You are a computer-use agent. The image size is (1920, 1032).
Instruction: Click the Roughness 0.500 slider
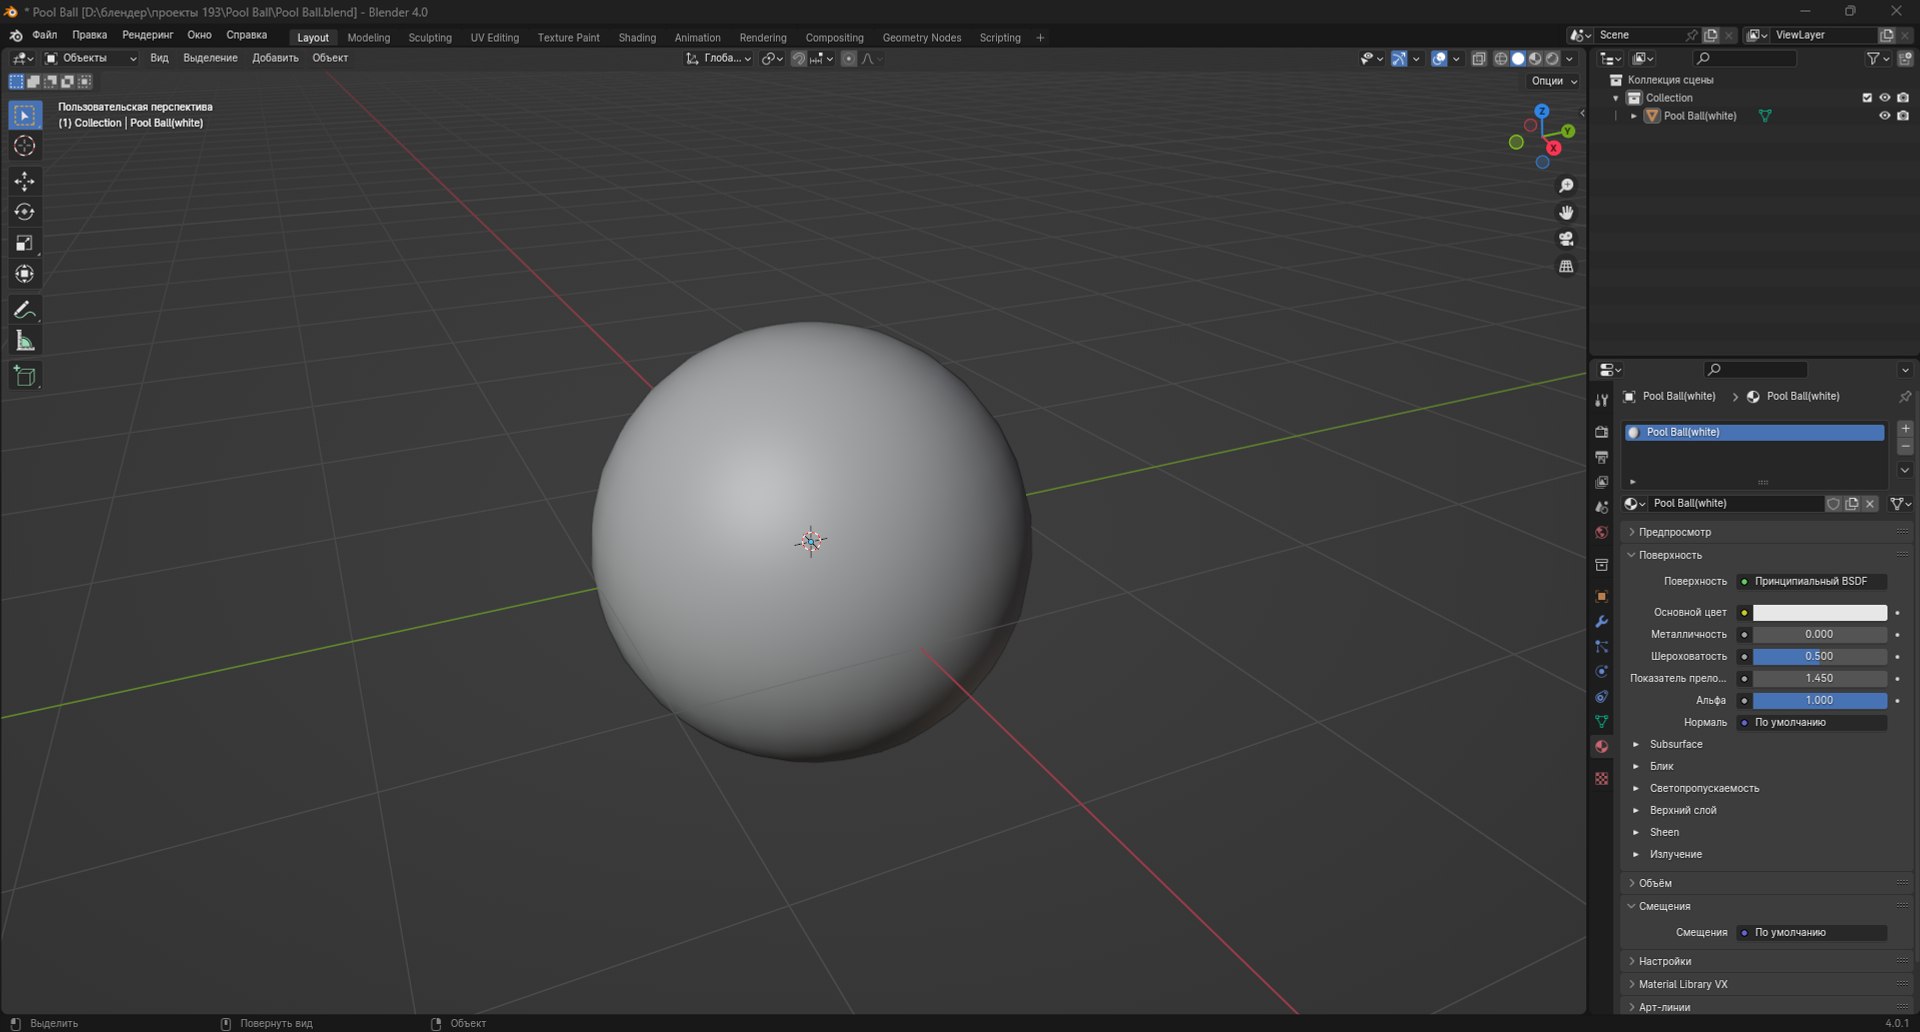pos(1820,657)
